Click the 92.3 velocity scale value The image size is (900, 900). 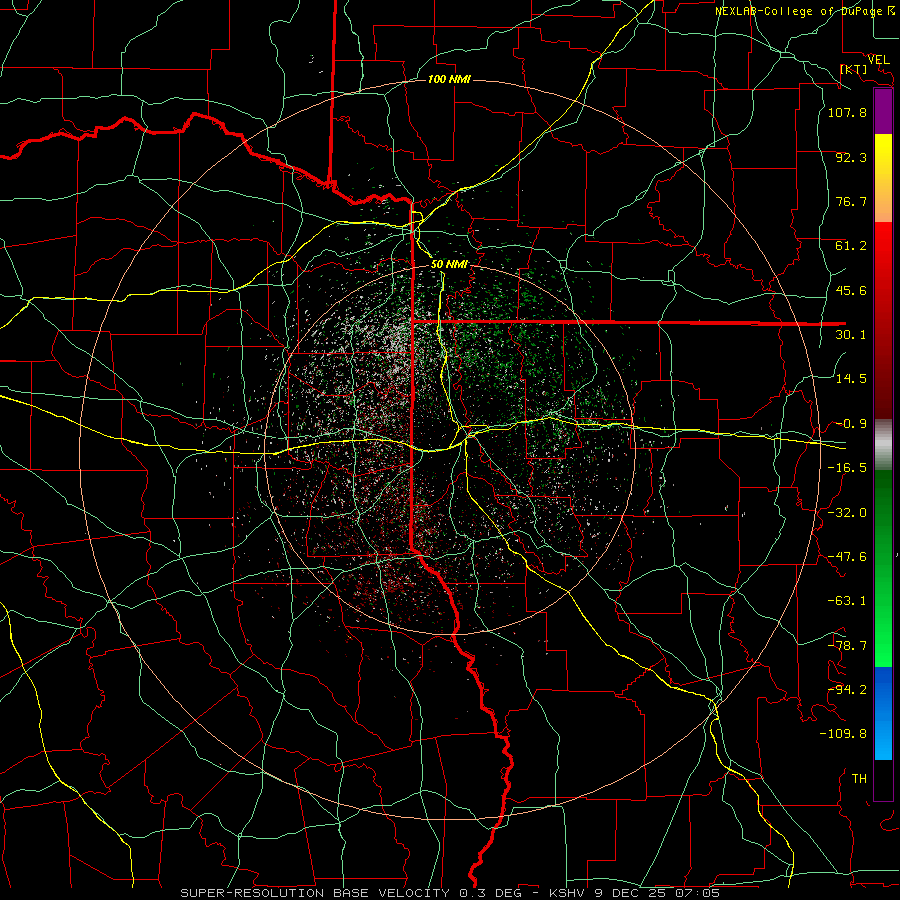pyautogui.click(x=851, y=157)
